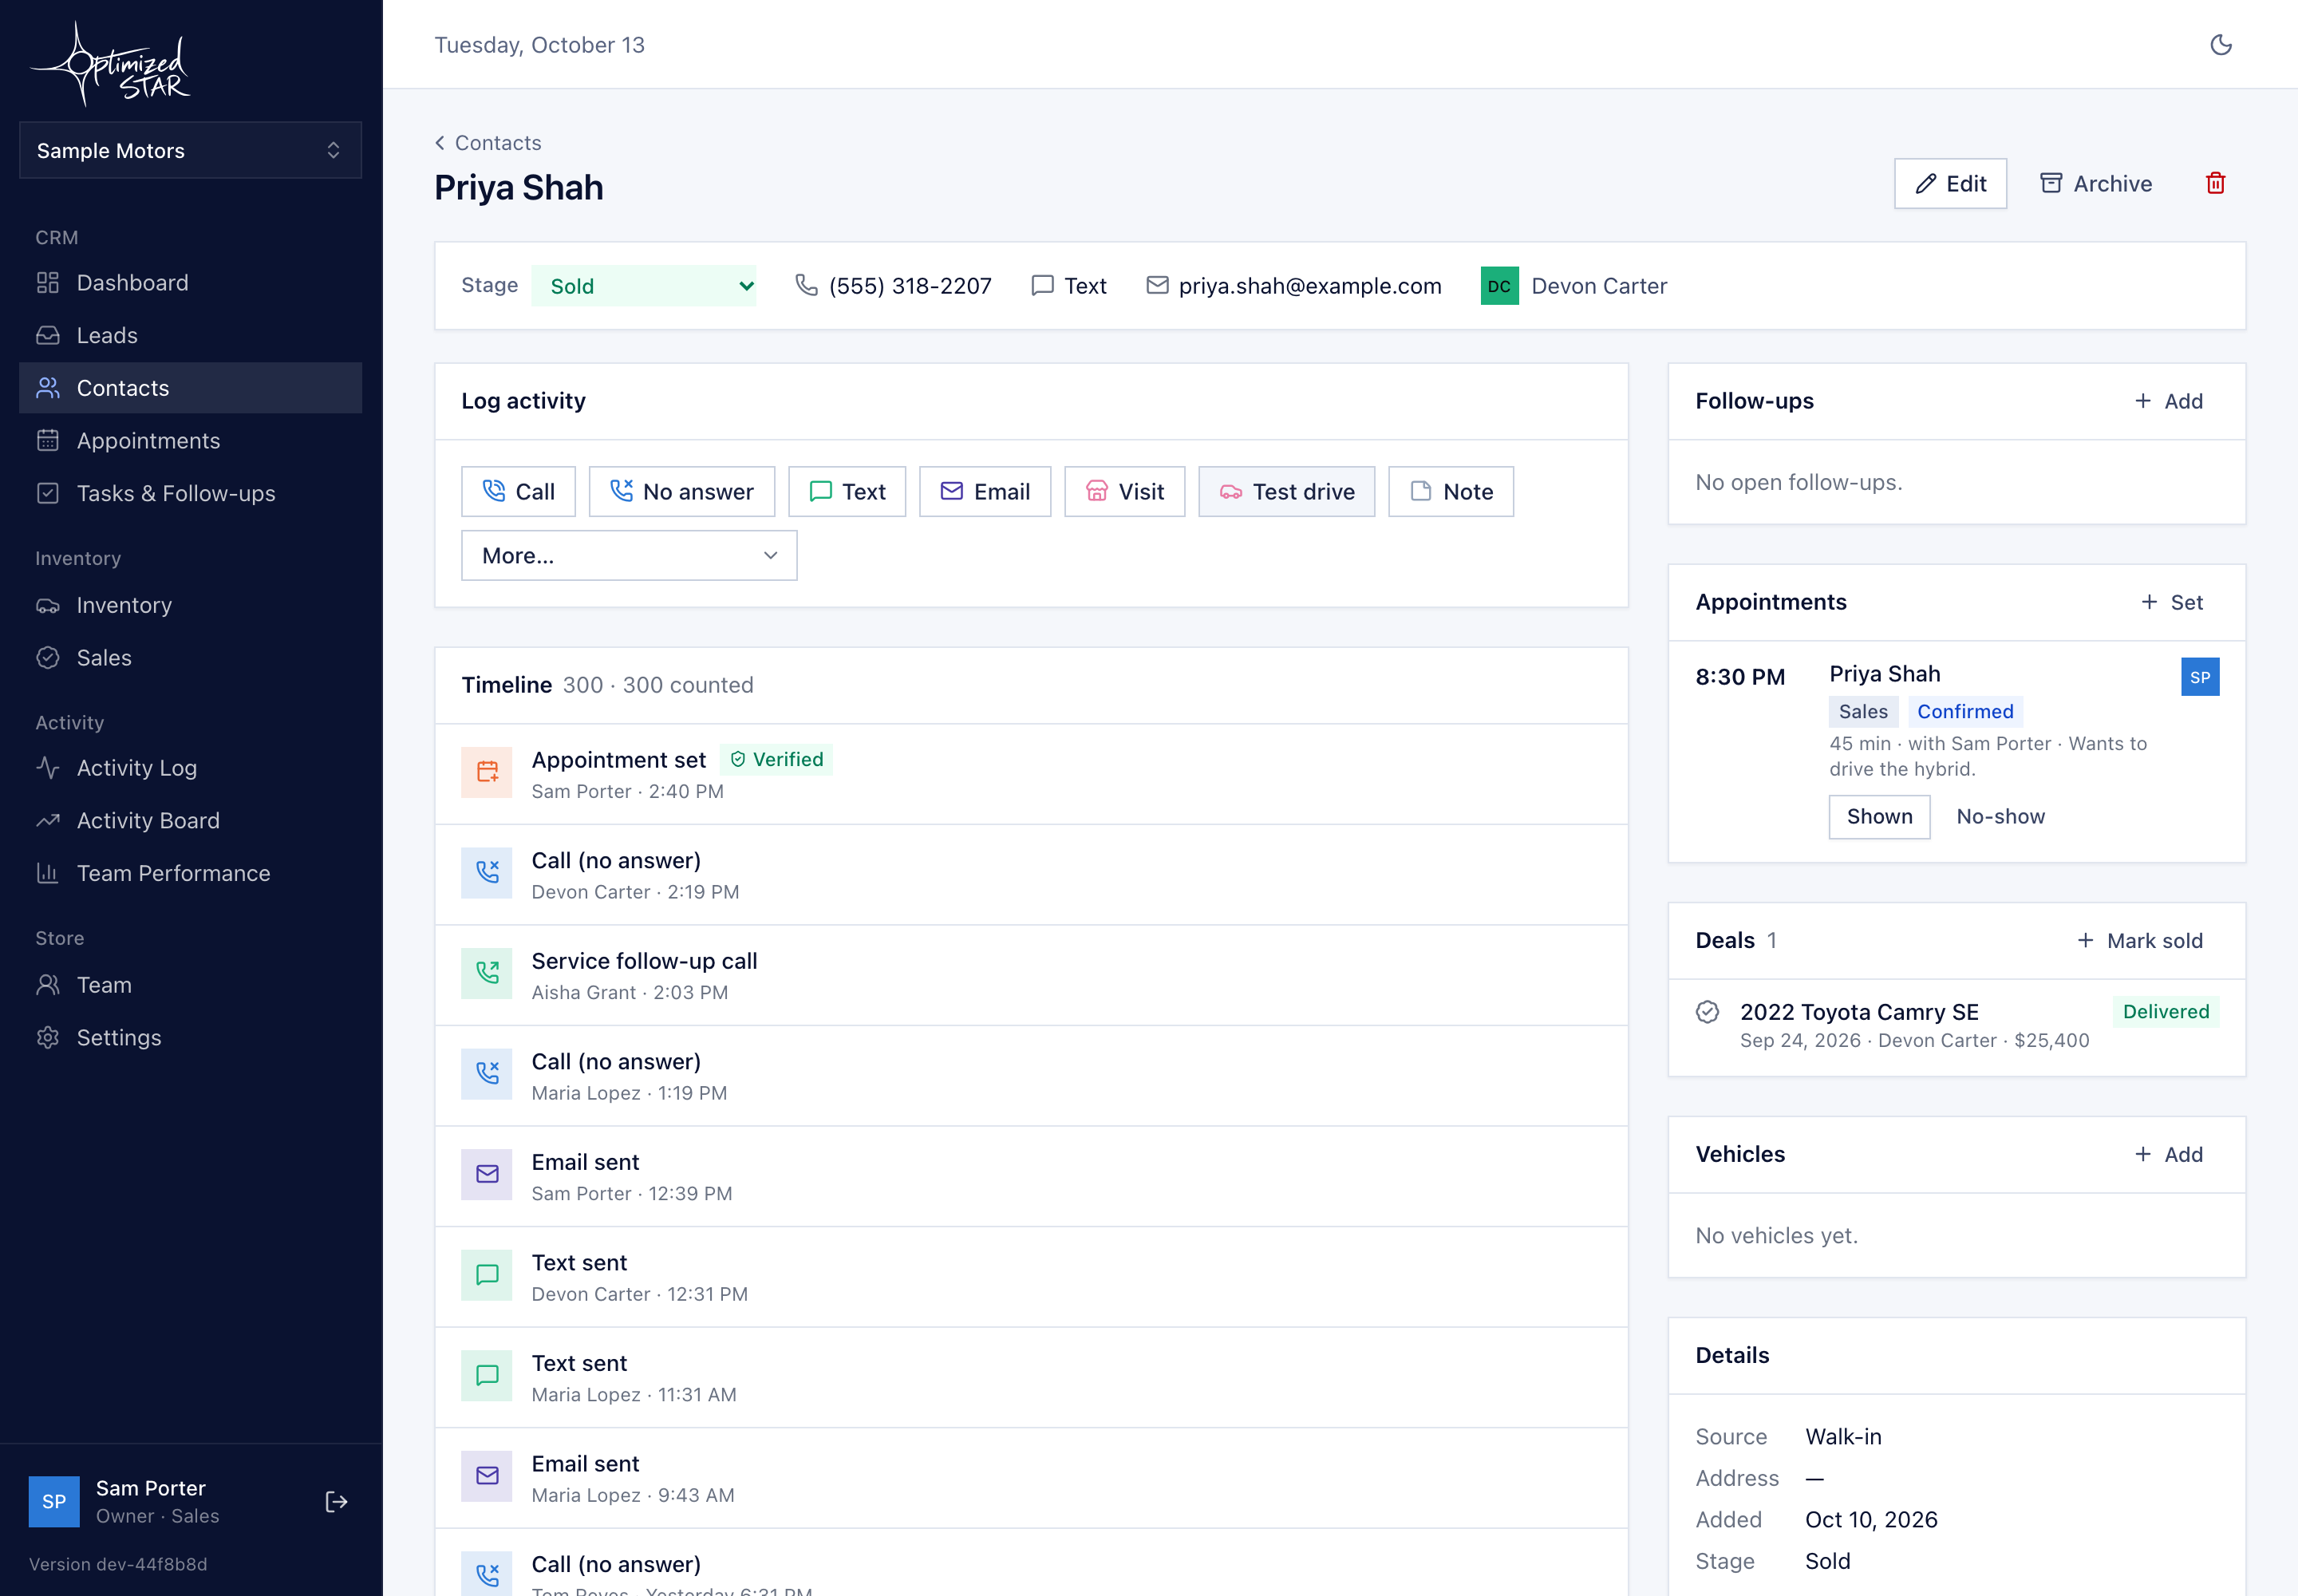Open Settings in the sidebar
This screenshot has height=1596, width=2298.
coord(190,1037)
